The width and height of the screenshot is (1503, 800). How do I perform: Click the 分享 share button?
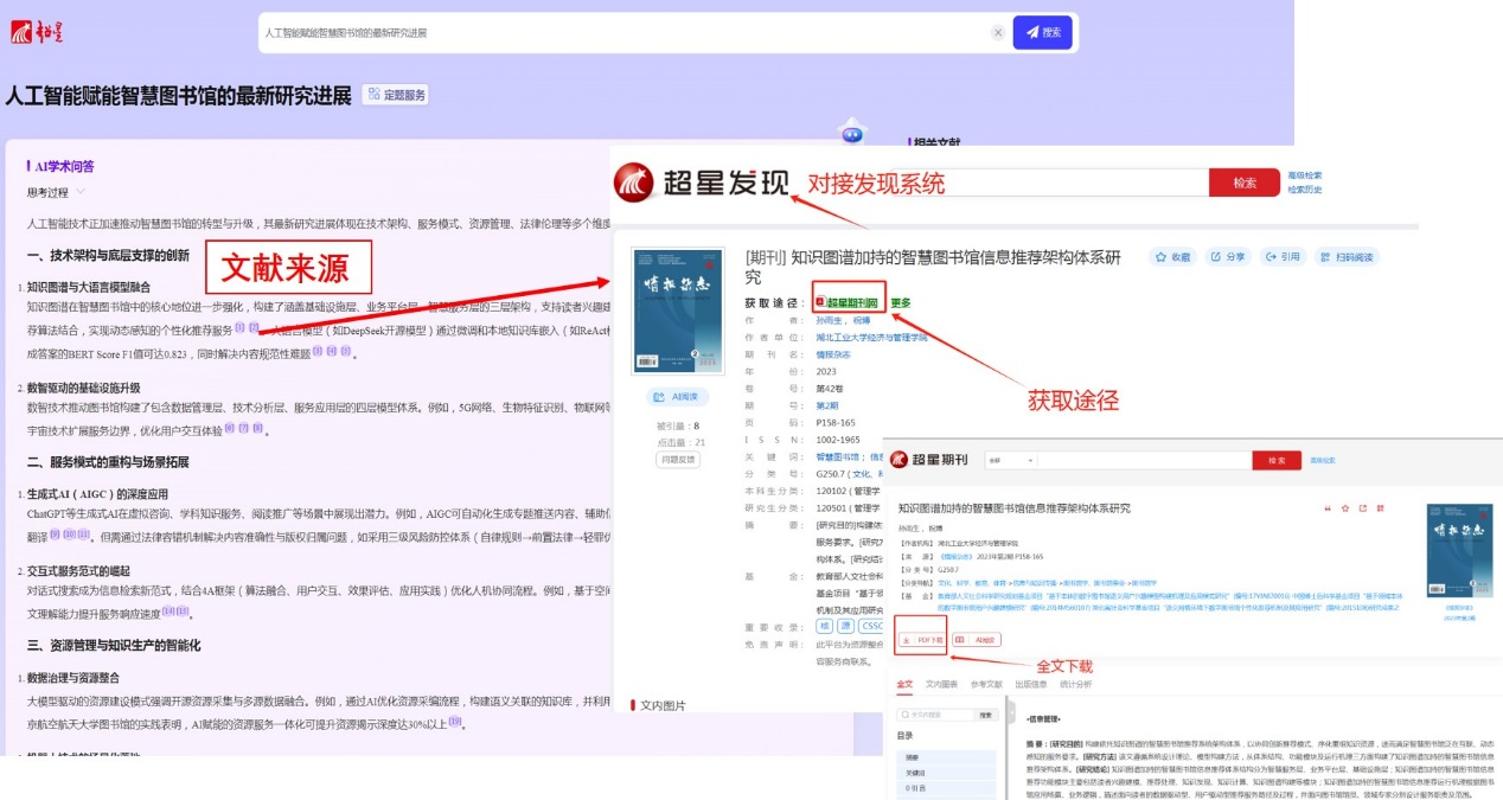coord(1227,257)
